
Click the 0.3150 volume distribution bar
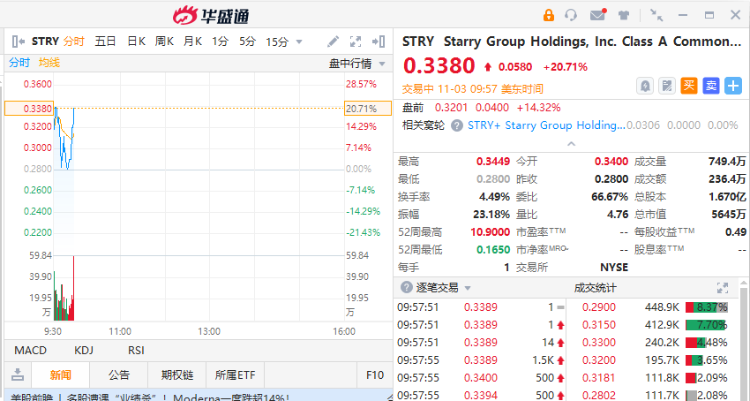706,325
